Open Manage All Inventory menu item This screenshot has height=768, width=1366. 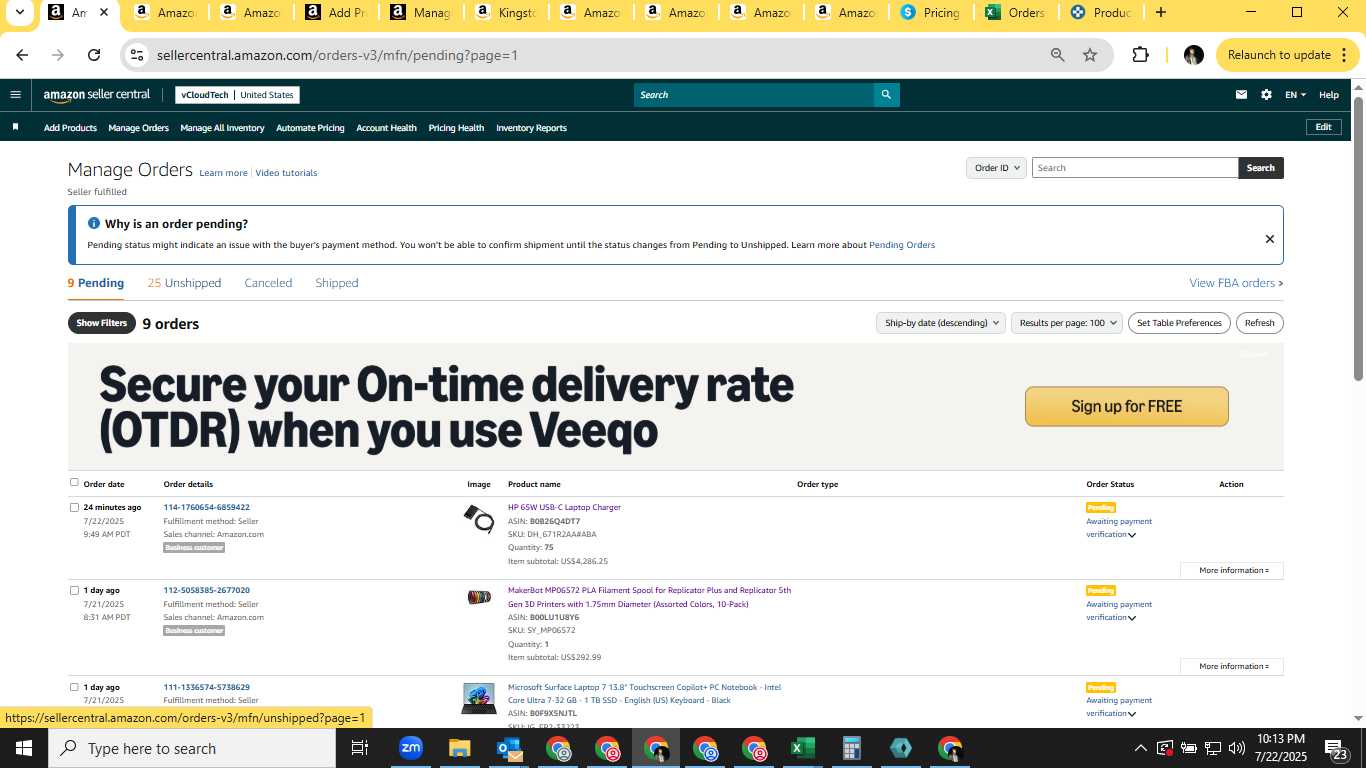click(x=222, y=128)
